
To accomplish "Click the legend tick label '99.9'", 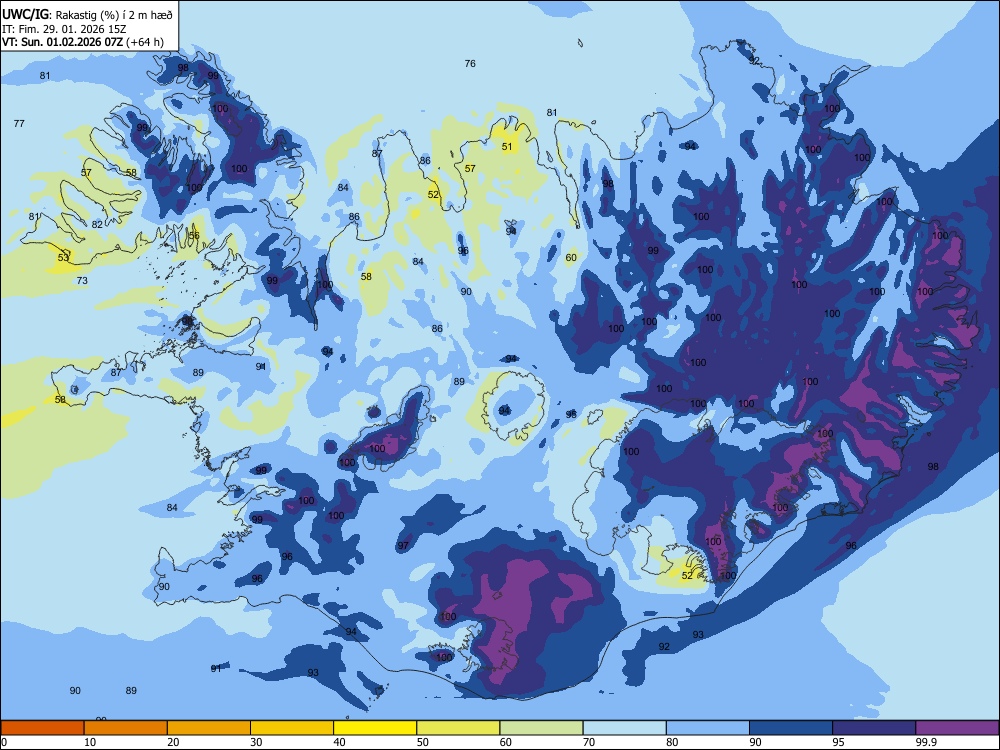I will click(925, 742).
